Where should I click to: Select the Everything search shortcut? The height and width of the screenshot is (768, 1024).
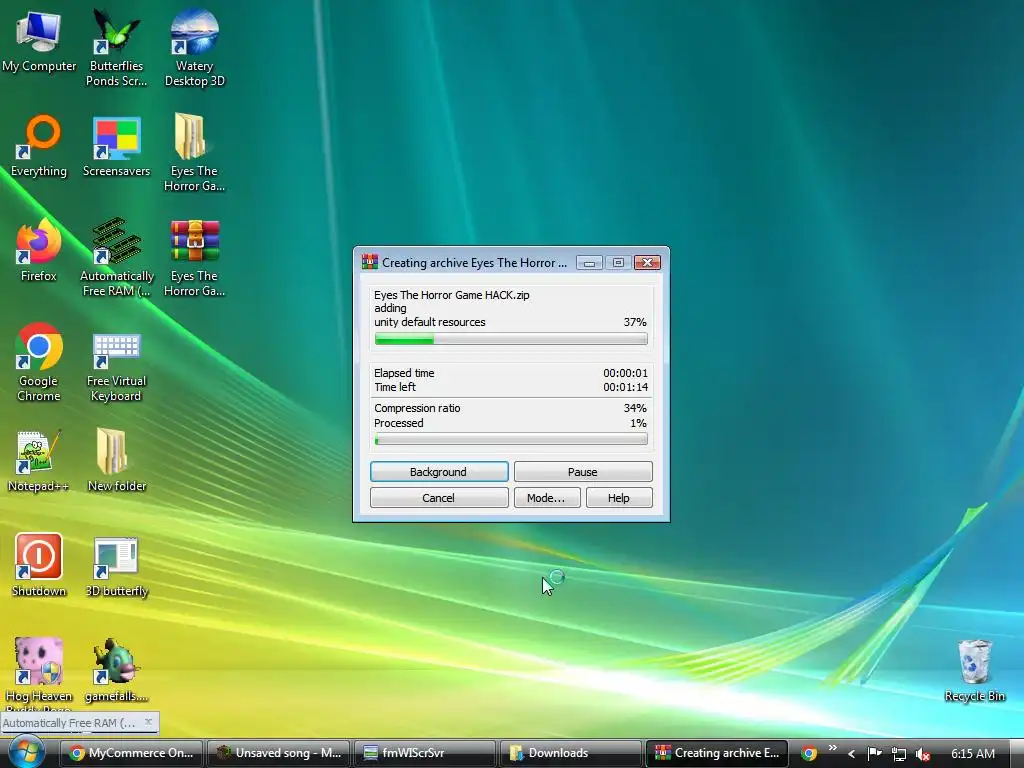click(x=39, y=146)
